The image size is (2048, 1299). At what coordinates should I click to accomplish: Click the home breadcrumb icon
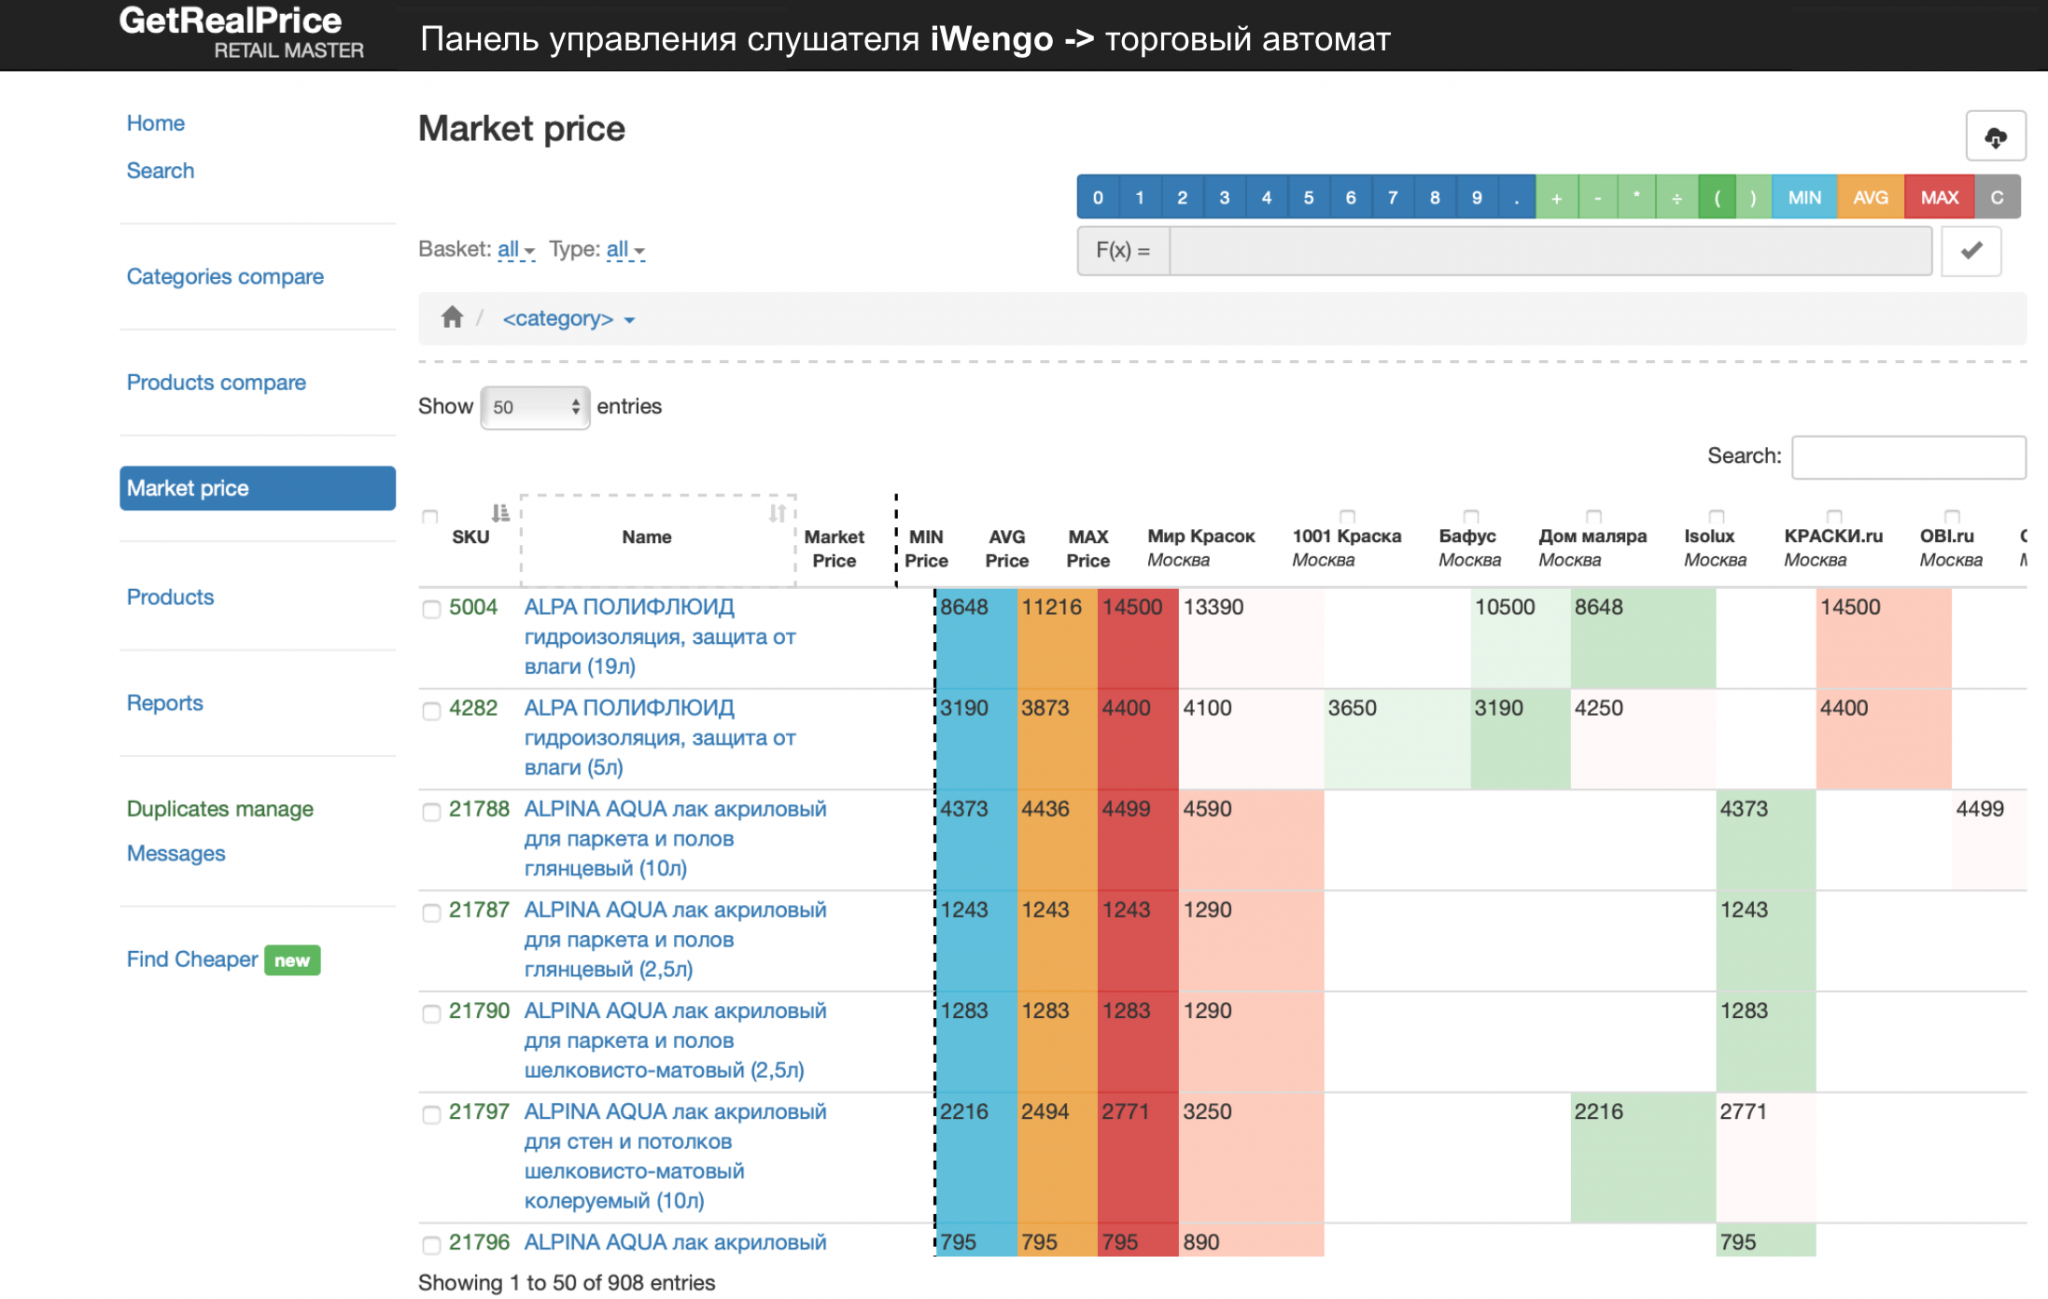[x=452, y=318]
